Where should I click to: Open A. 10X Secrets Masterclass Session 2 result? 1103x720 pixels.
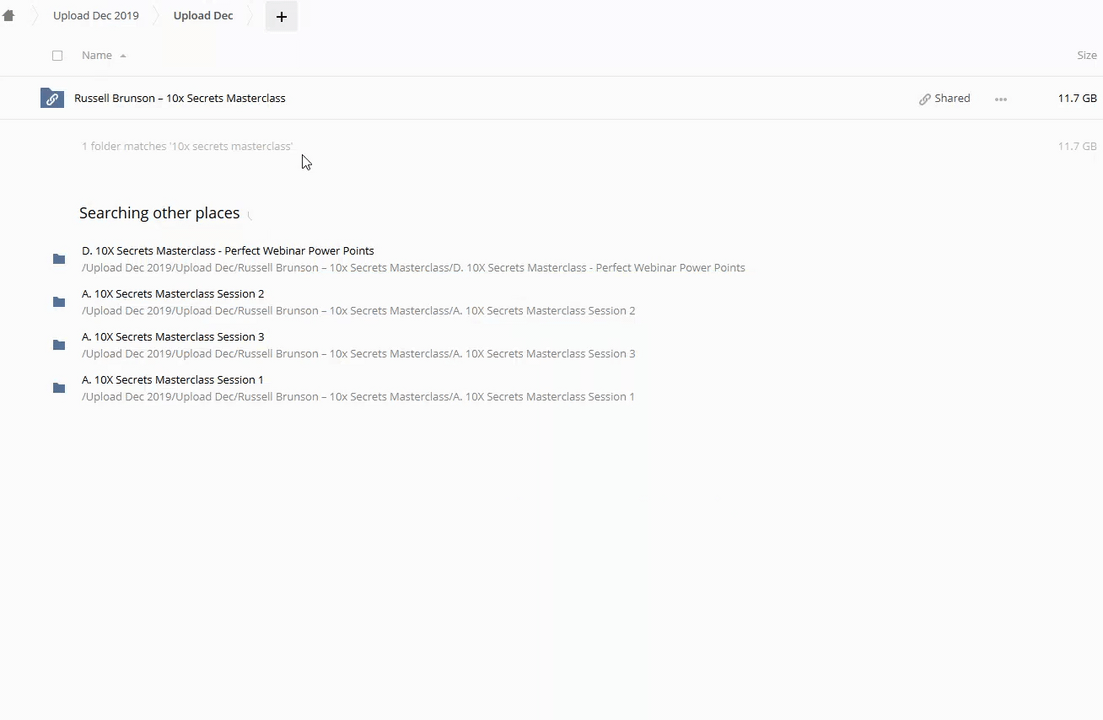pyautogui.click(x=173, y=294)
